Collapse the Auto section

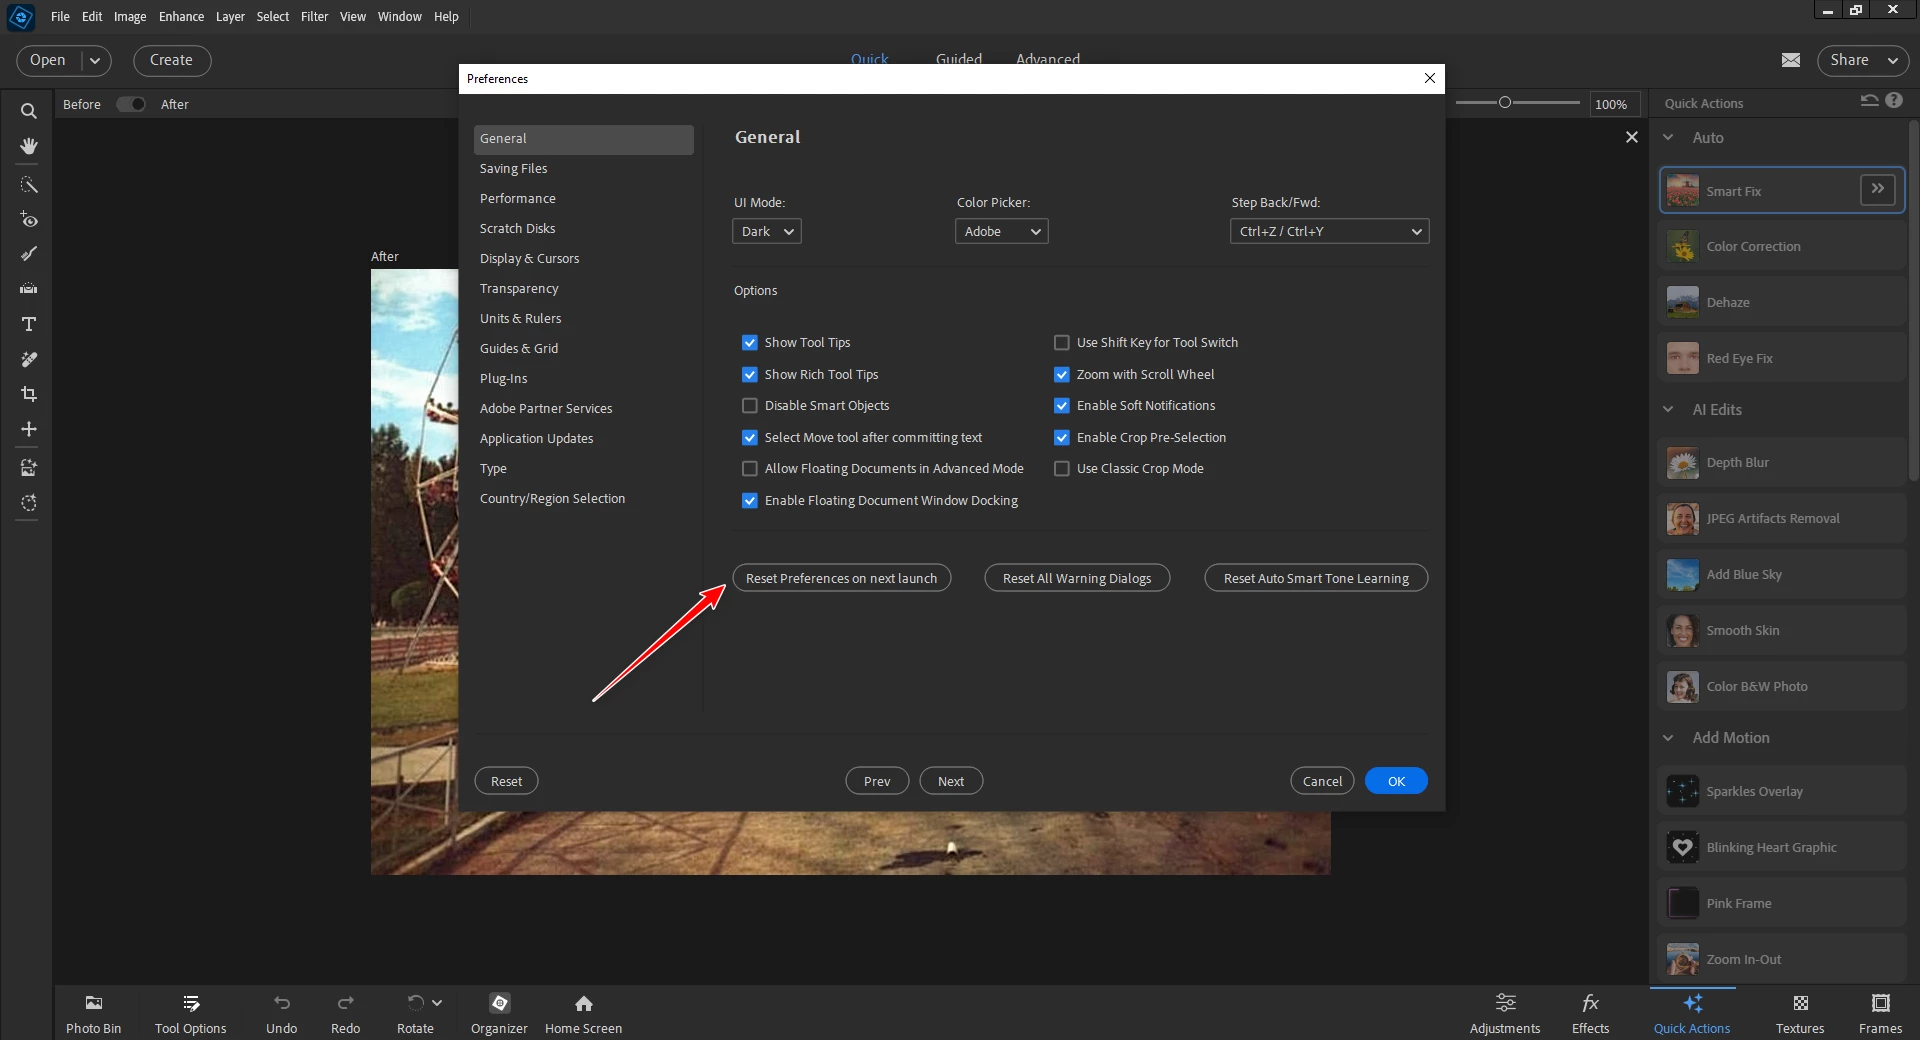(x=1668, y=138)
